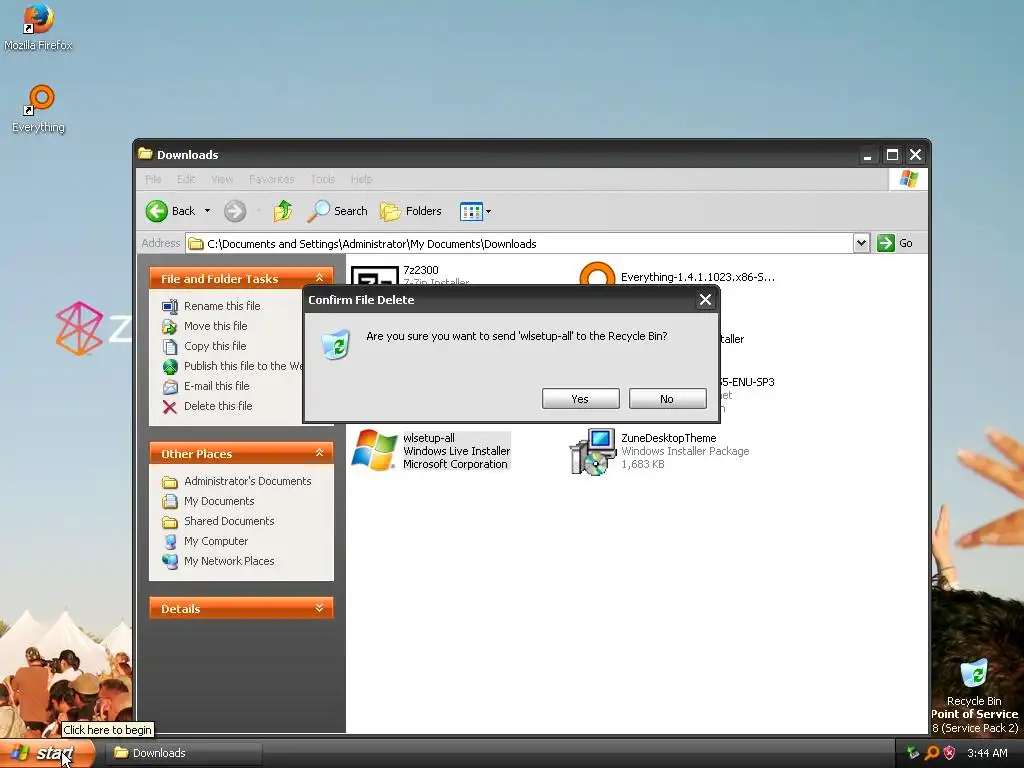Click the Recycle Bin icon in the dialog
The image size is (1024, 768).
tap(336, 344)
